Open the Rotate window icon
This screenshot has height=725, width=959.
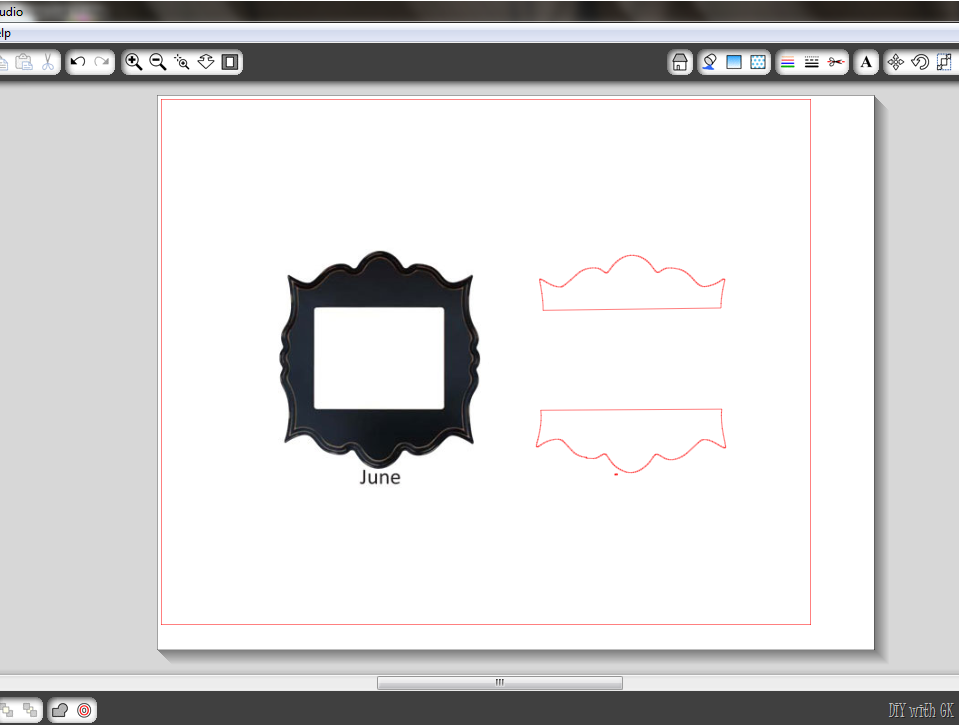pos(920,62)
